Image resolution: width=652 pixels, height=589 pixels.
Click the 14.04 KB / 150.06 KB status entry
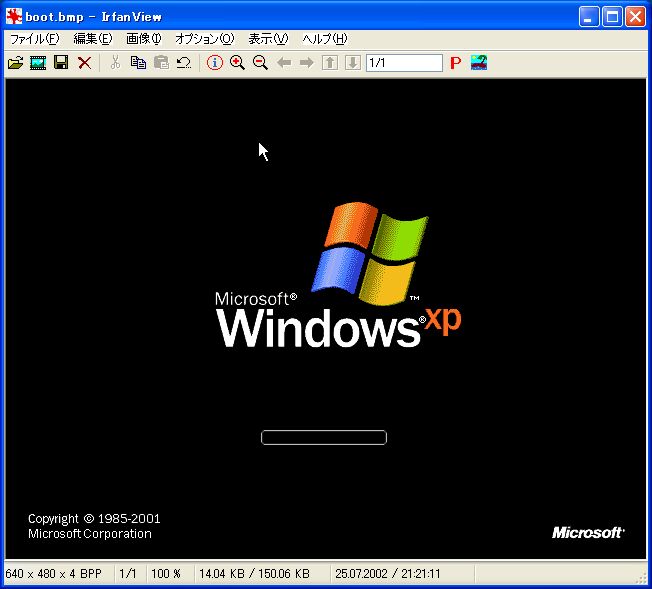coord(254,574)
